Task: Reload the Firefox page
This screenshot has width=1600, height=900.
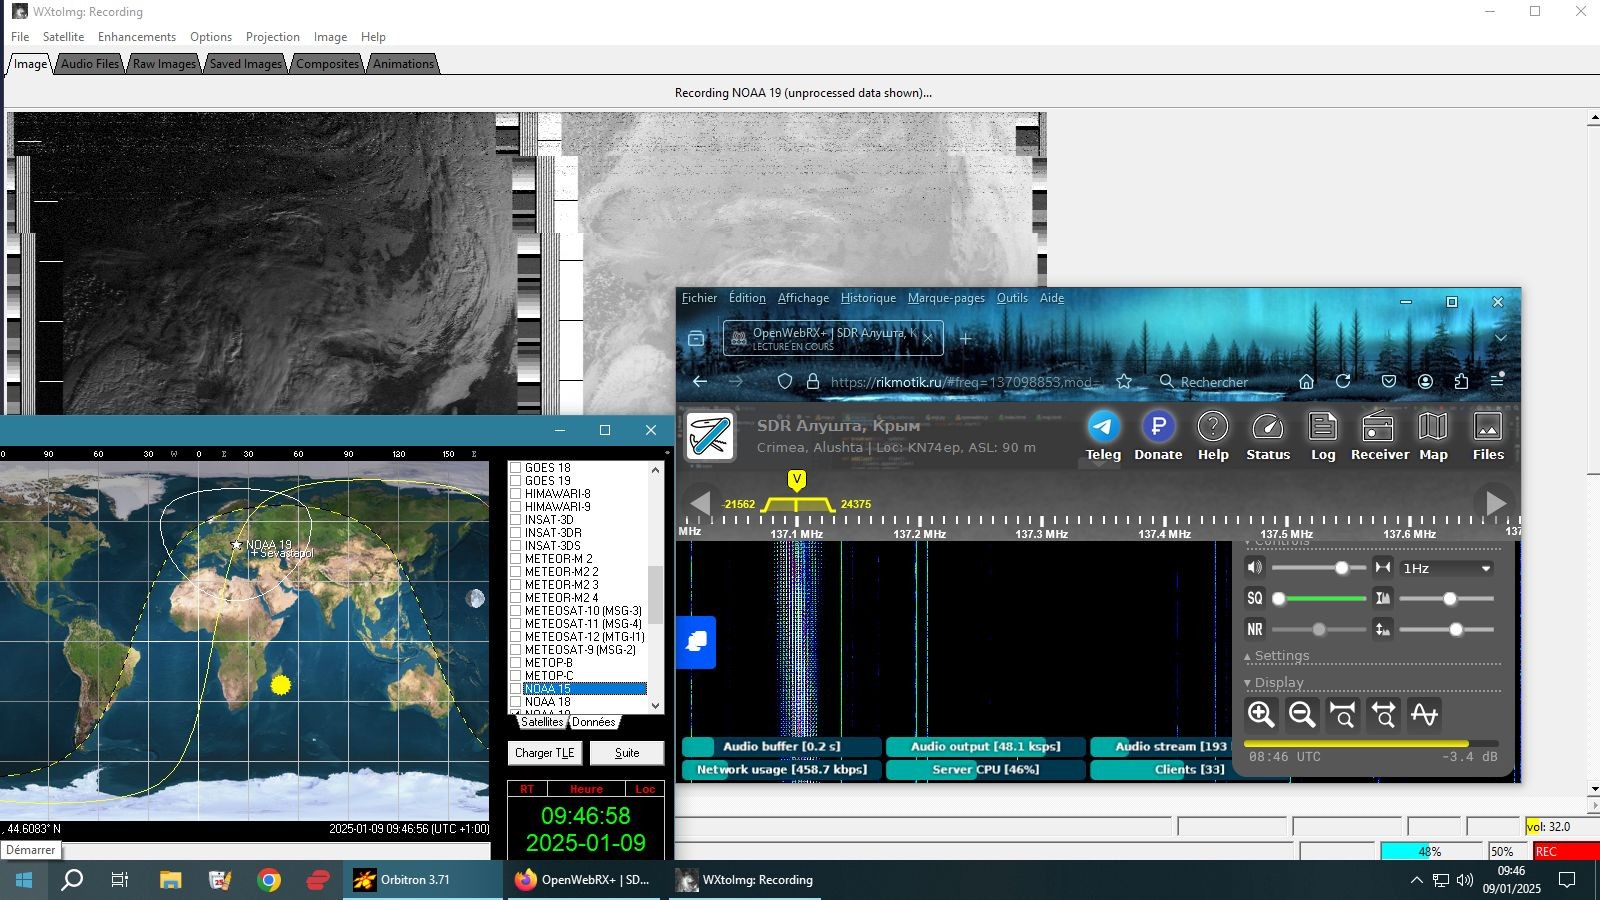Action: 1343,381
